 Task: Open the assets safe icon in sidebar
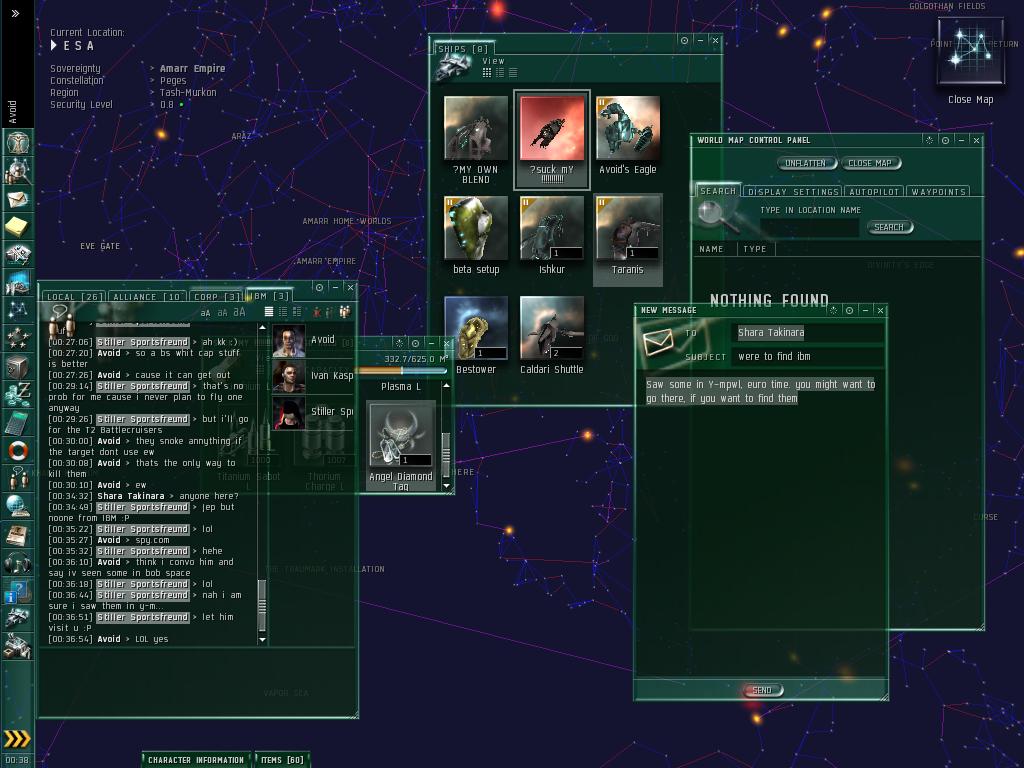17,366
